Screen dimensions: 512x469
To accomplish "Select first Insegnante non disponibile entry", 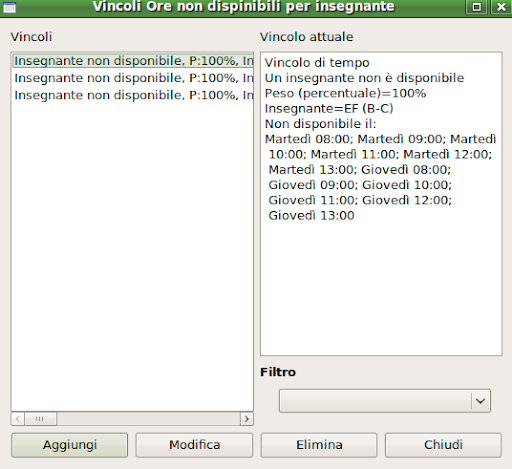I will pos(133,61).
